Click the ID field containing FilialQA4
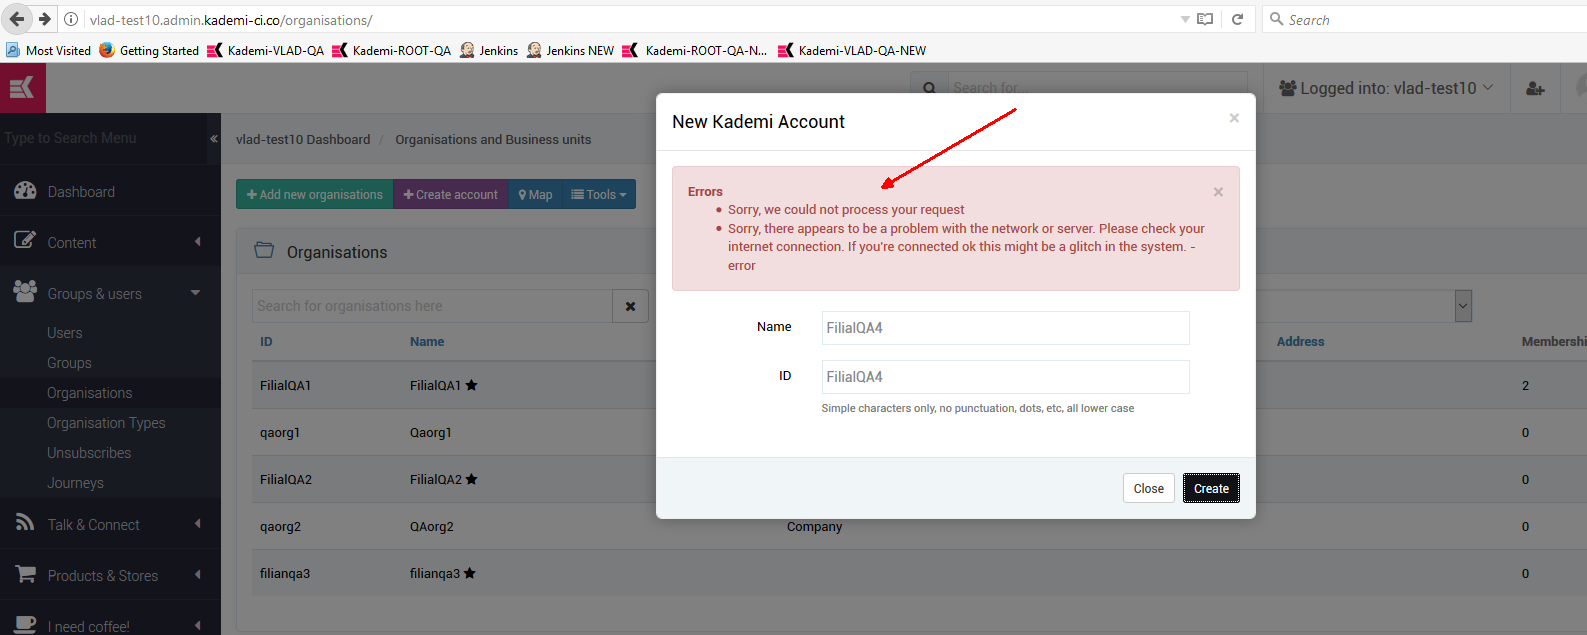Viewport: 1587px width, 635px height. tap(1005, 377)
